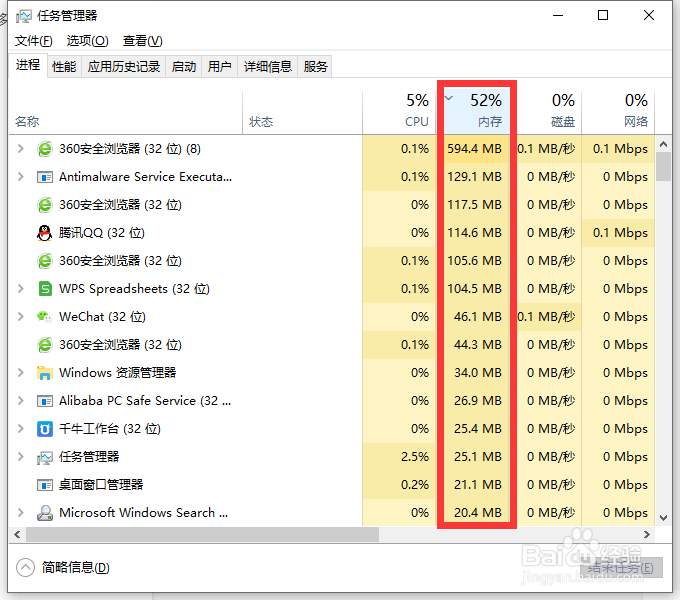Sort by the 状态 column header
This screenshot has width=680, height=600.
tap(303, 112)
